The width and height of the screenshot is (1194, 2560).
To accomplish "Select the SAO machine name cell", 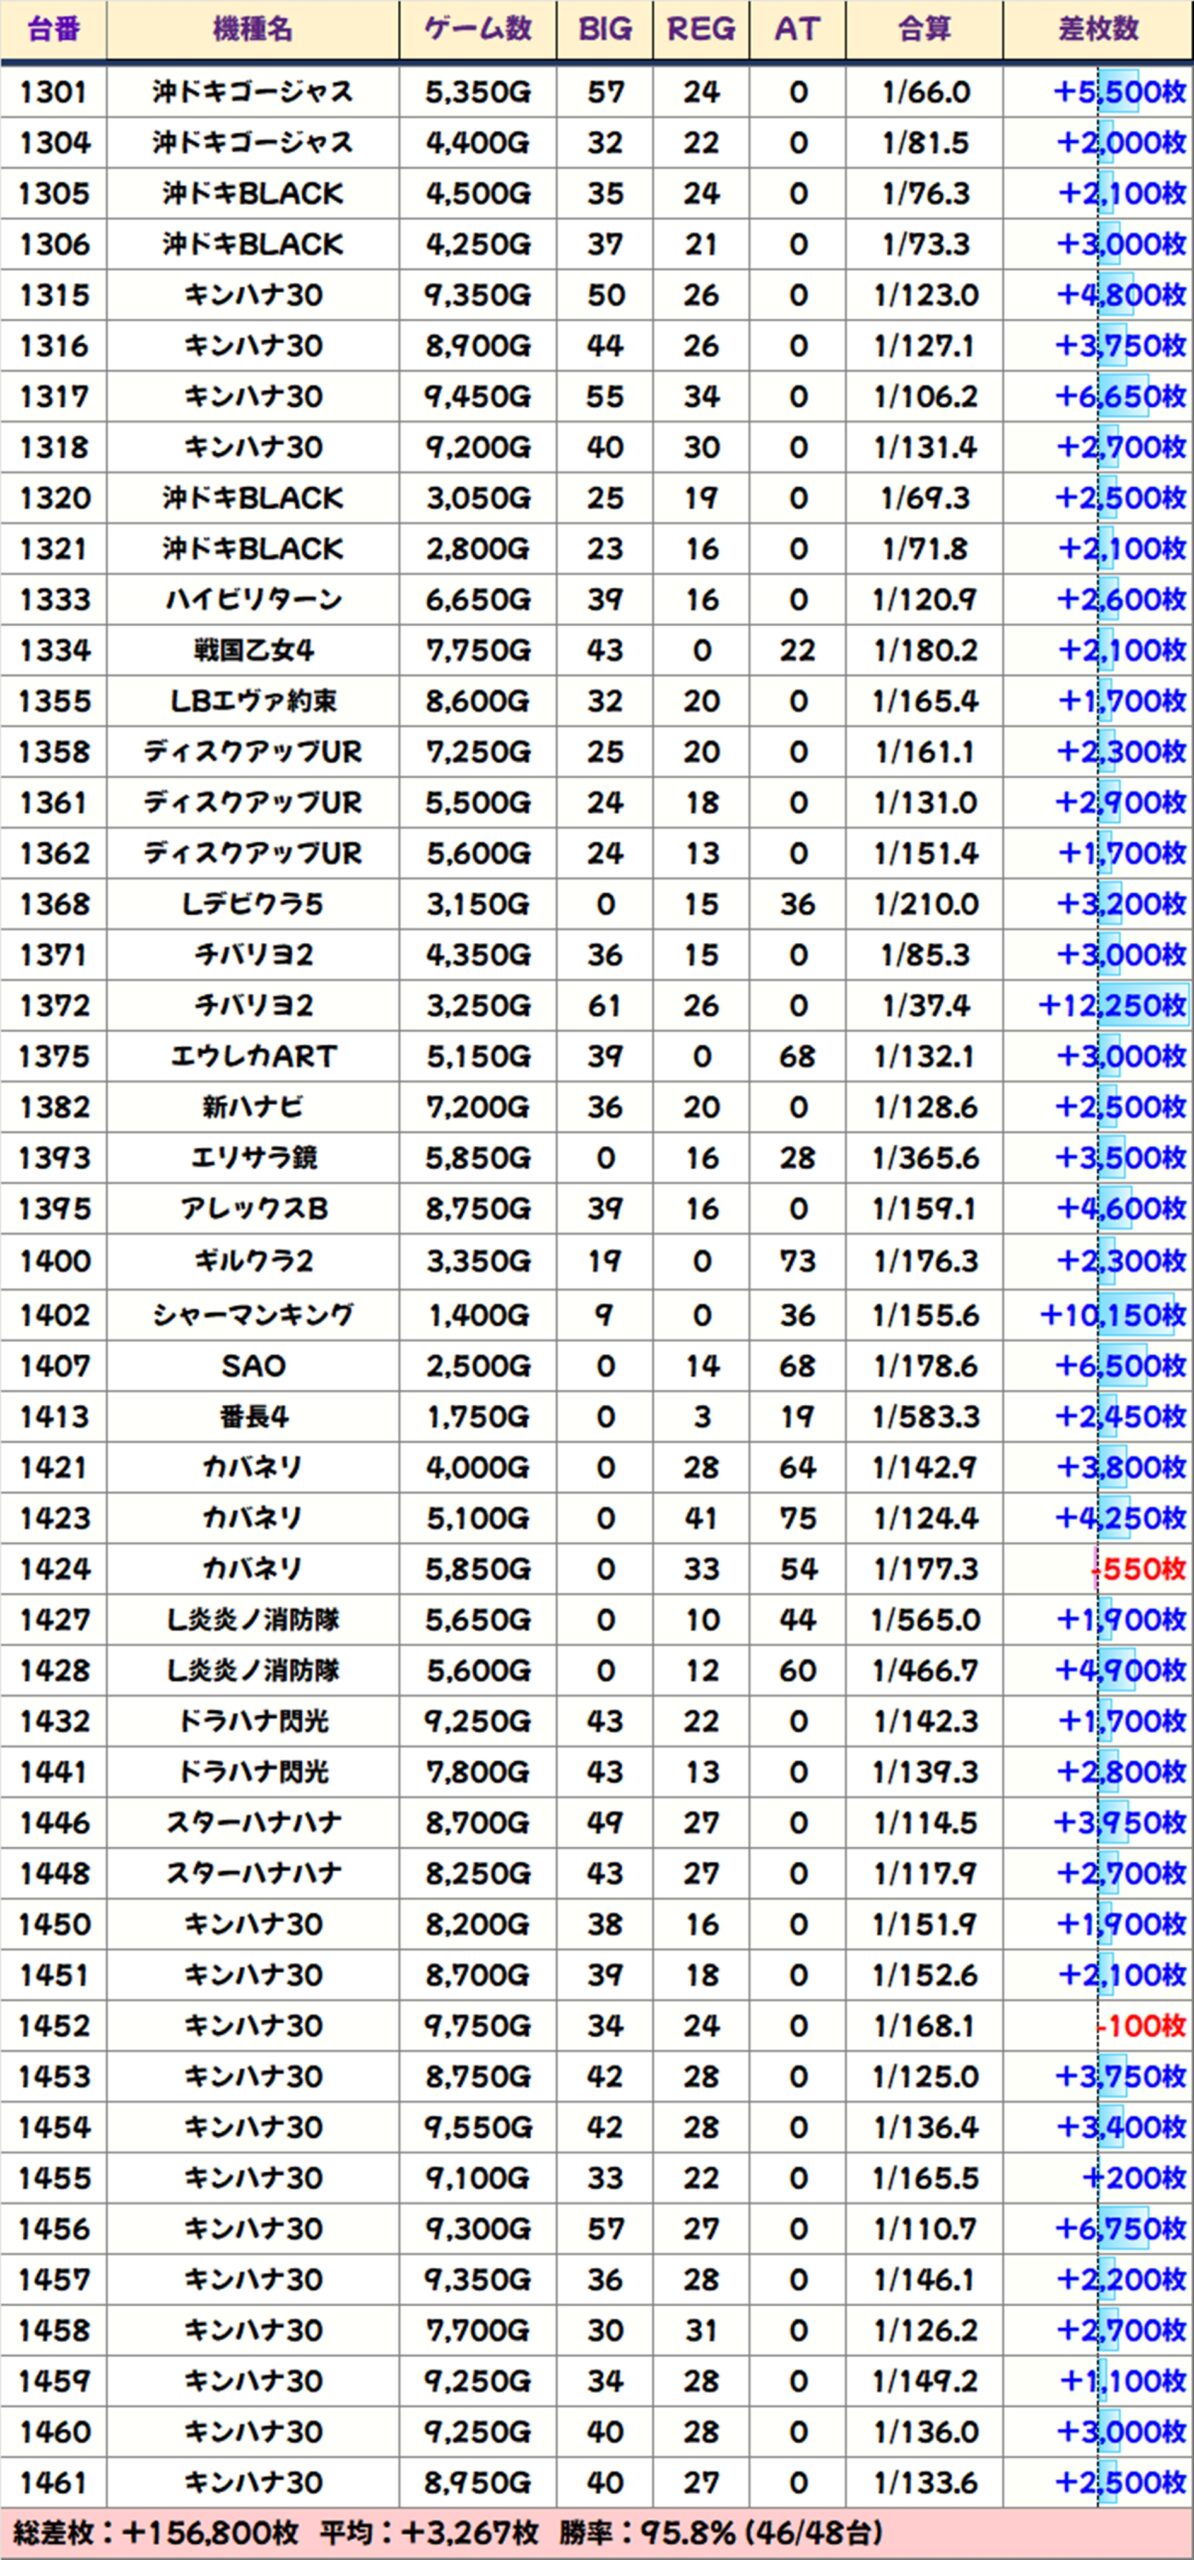I will 252,1366.
